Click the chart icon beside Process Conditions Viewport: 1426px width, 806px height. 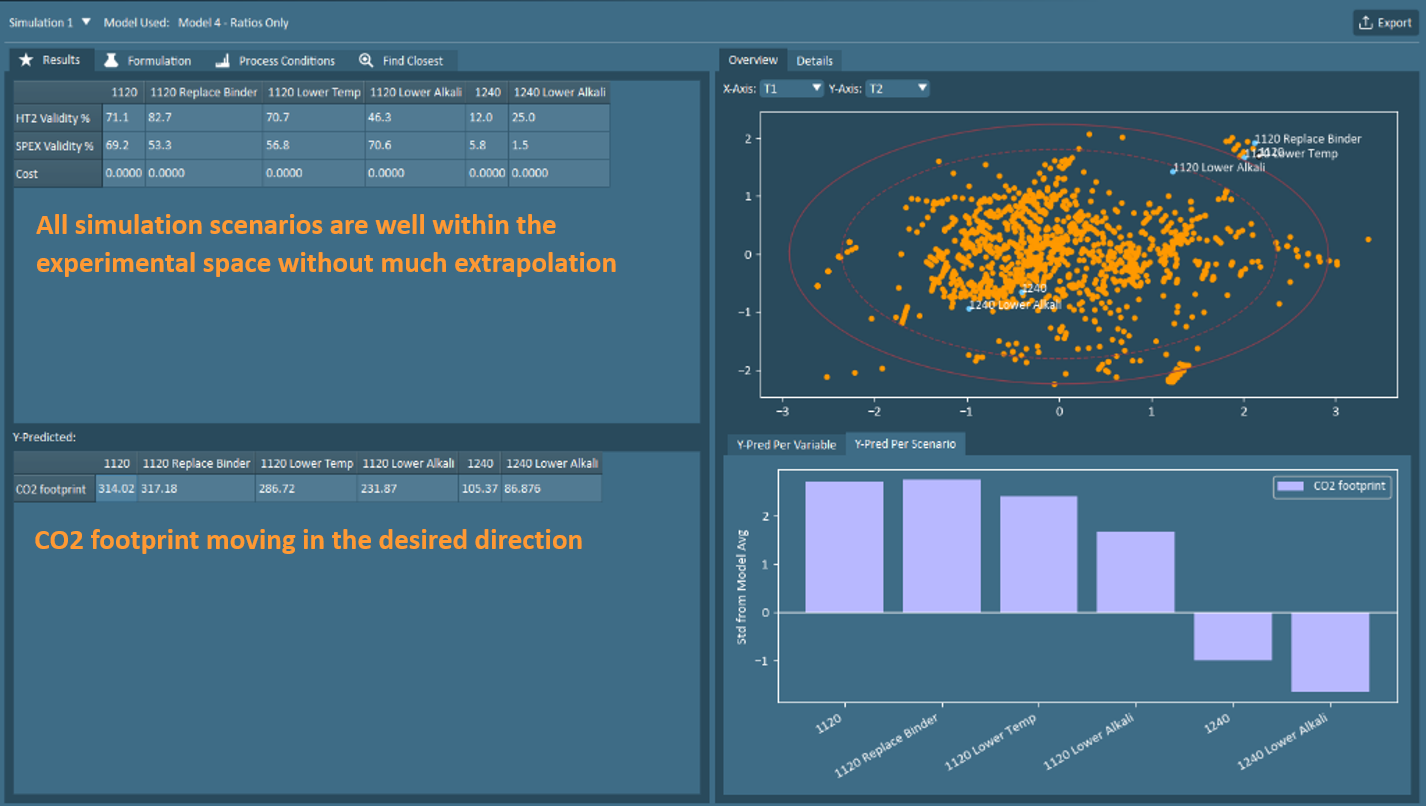point(222,60)
